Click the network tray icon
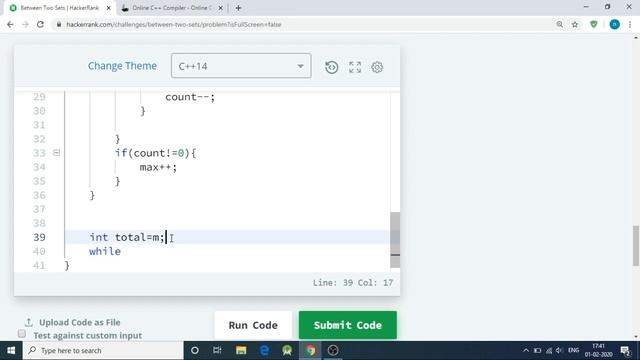 point(549,351)
